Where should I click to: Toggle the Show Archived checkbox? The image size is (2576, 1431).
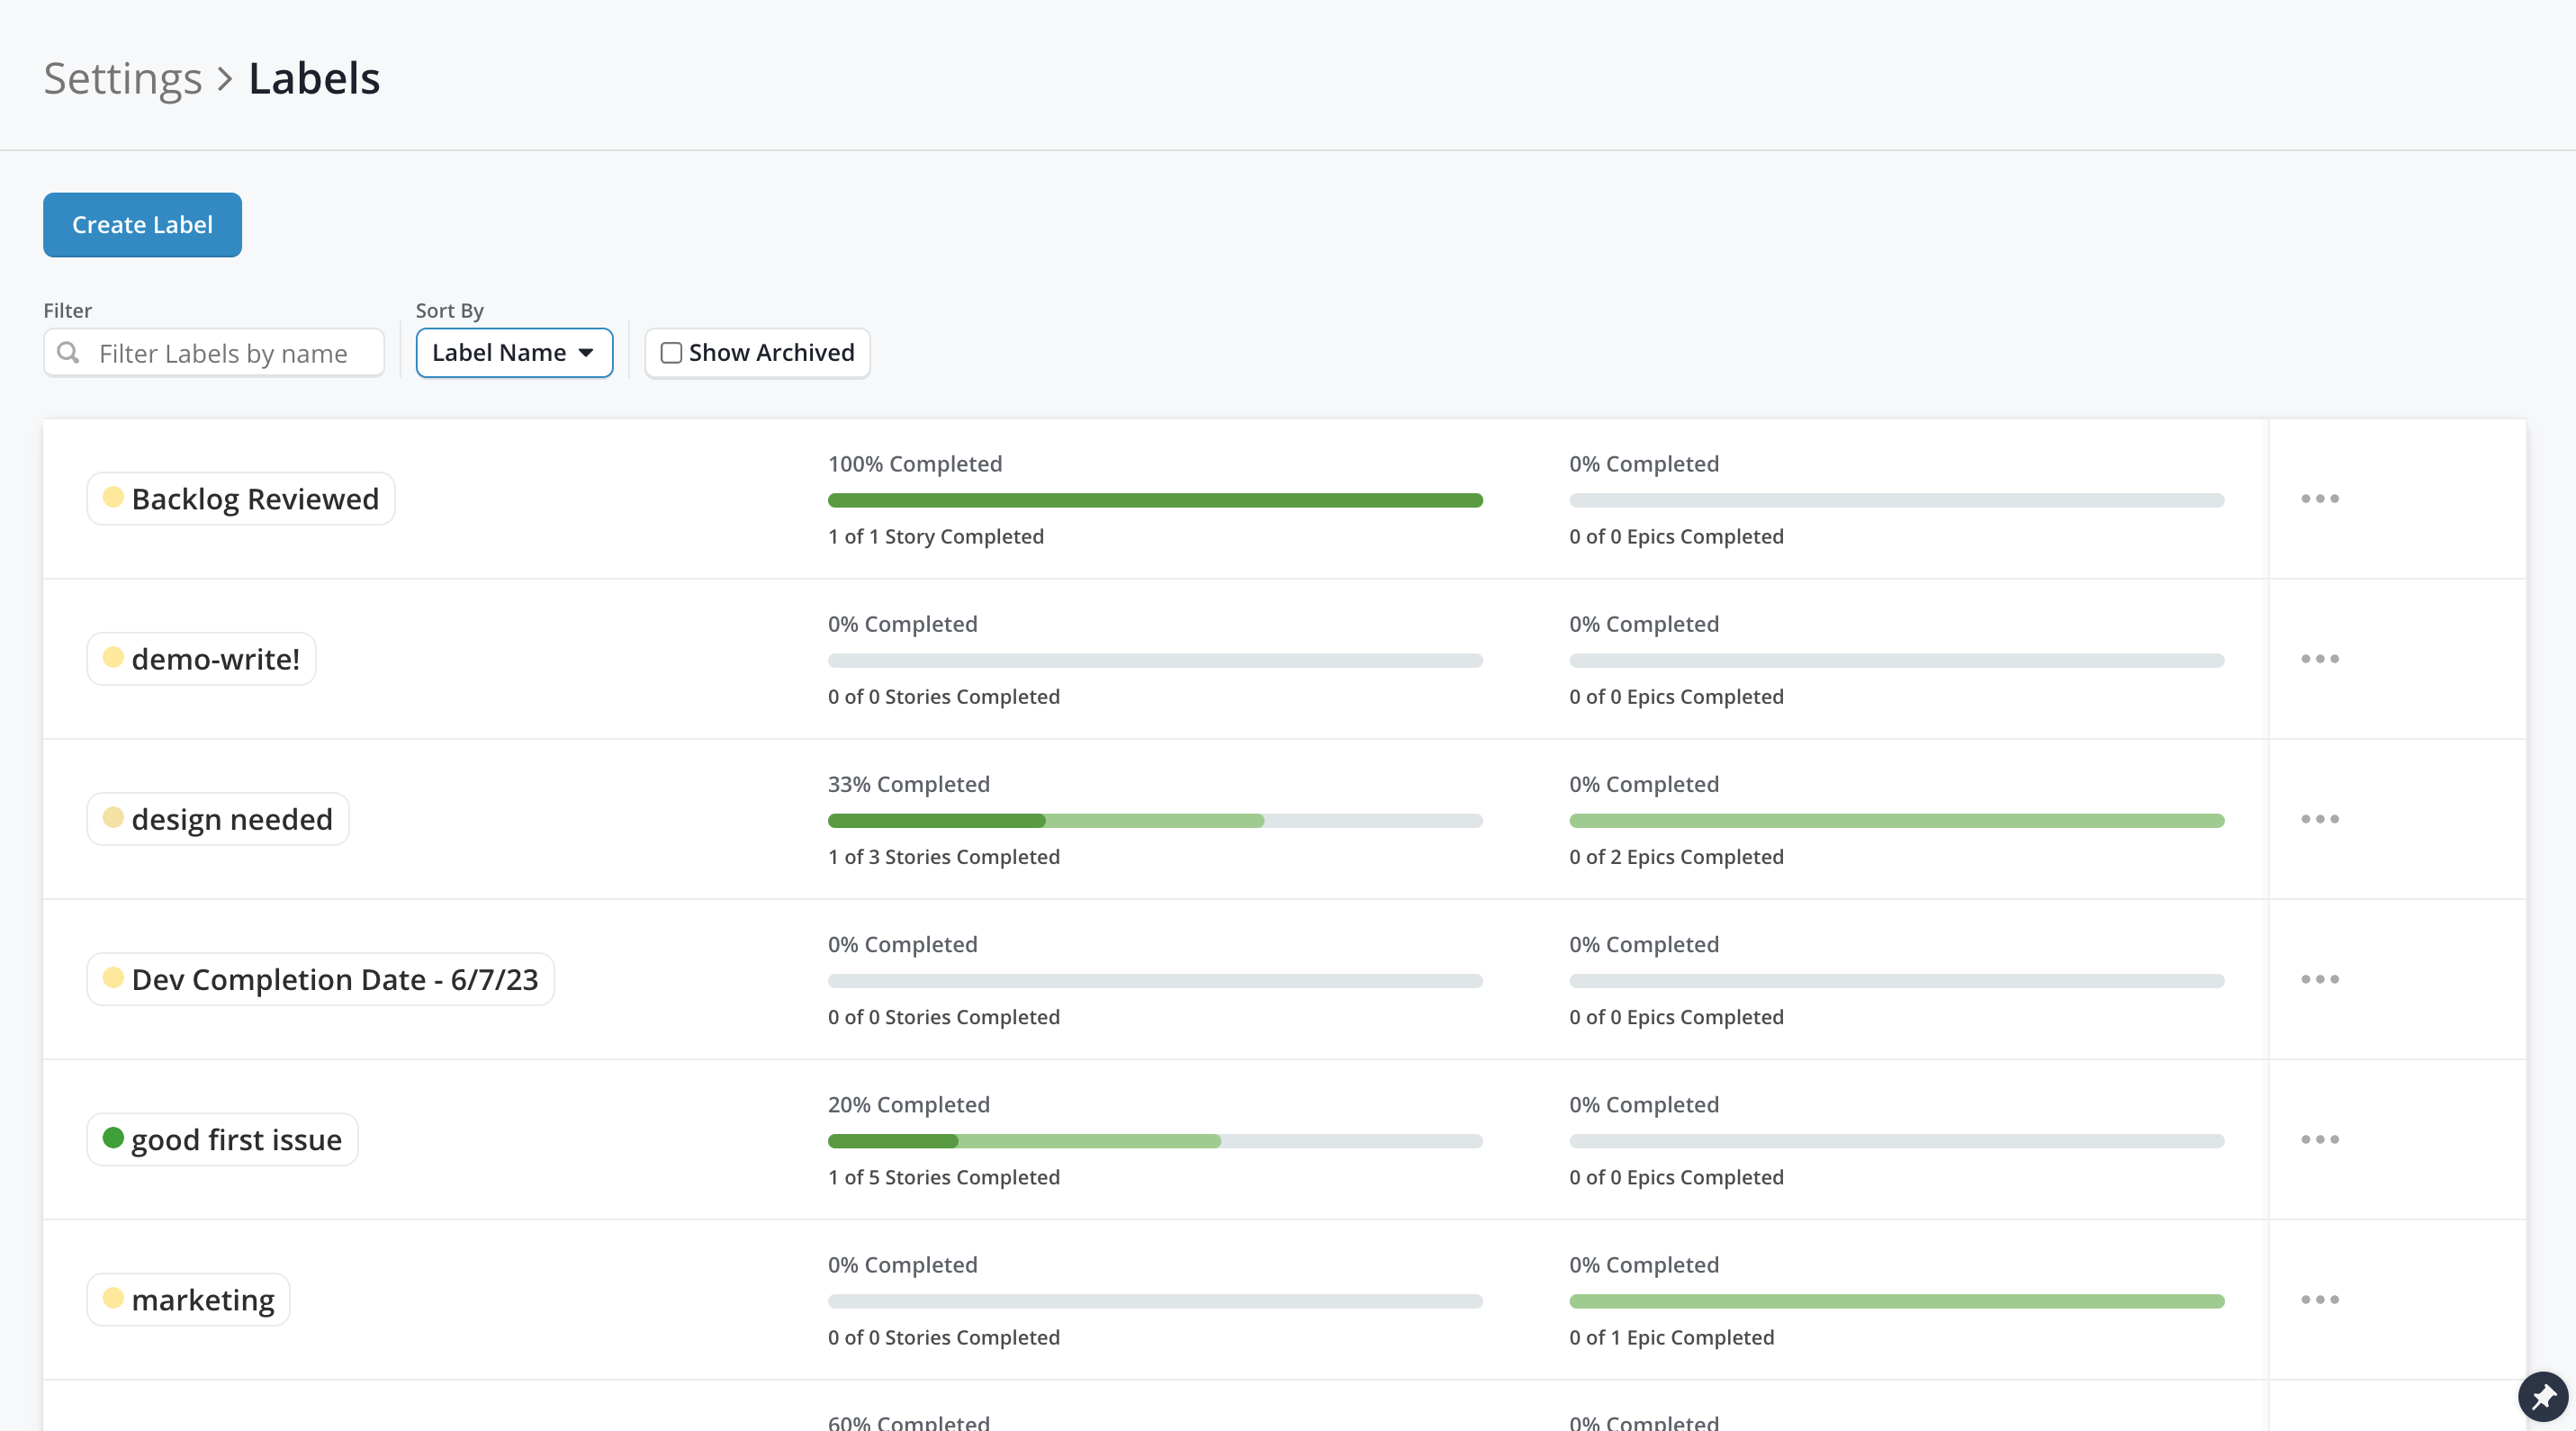pyautogui.click(x=671, y=353)
